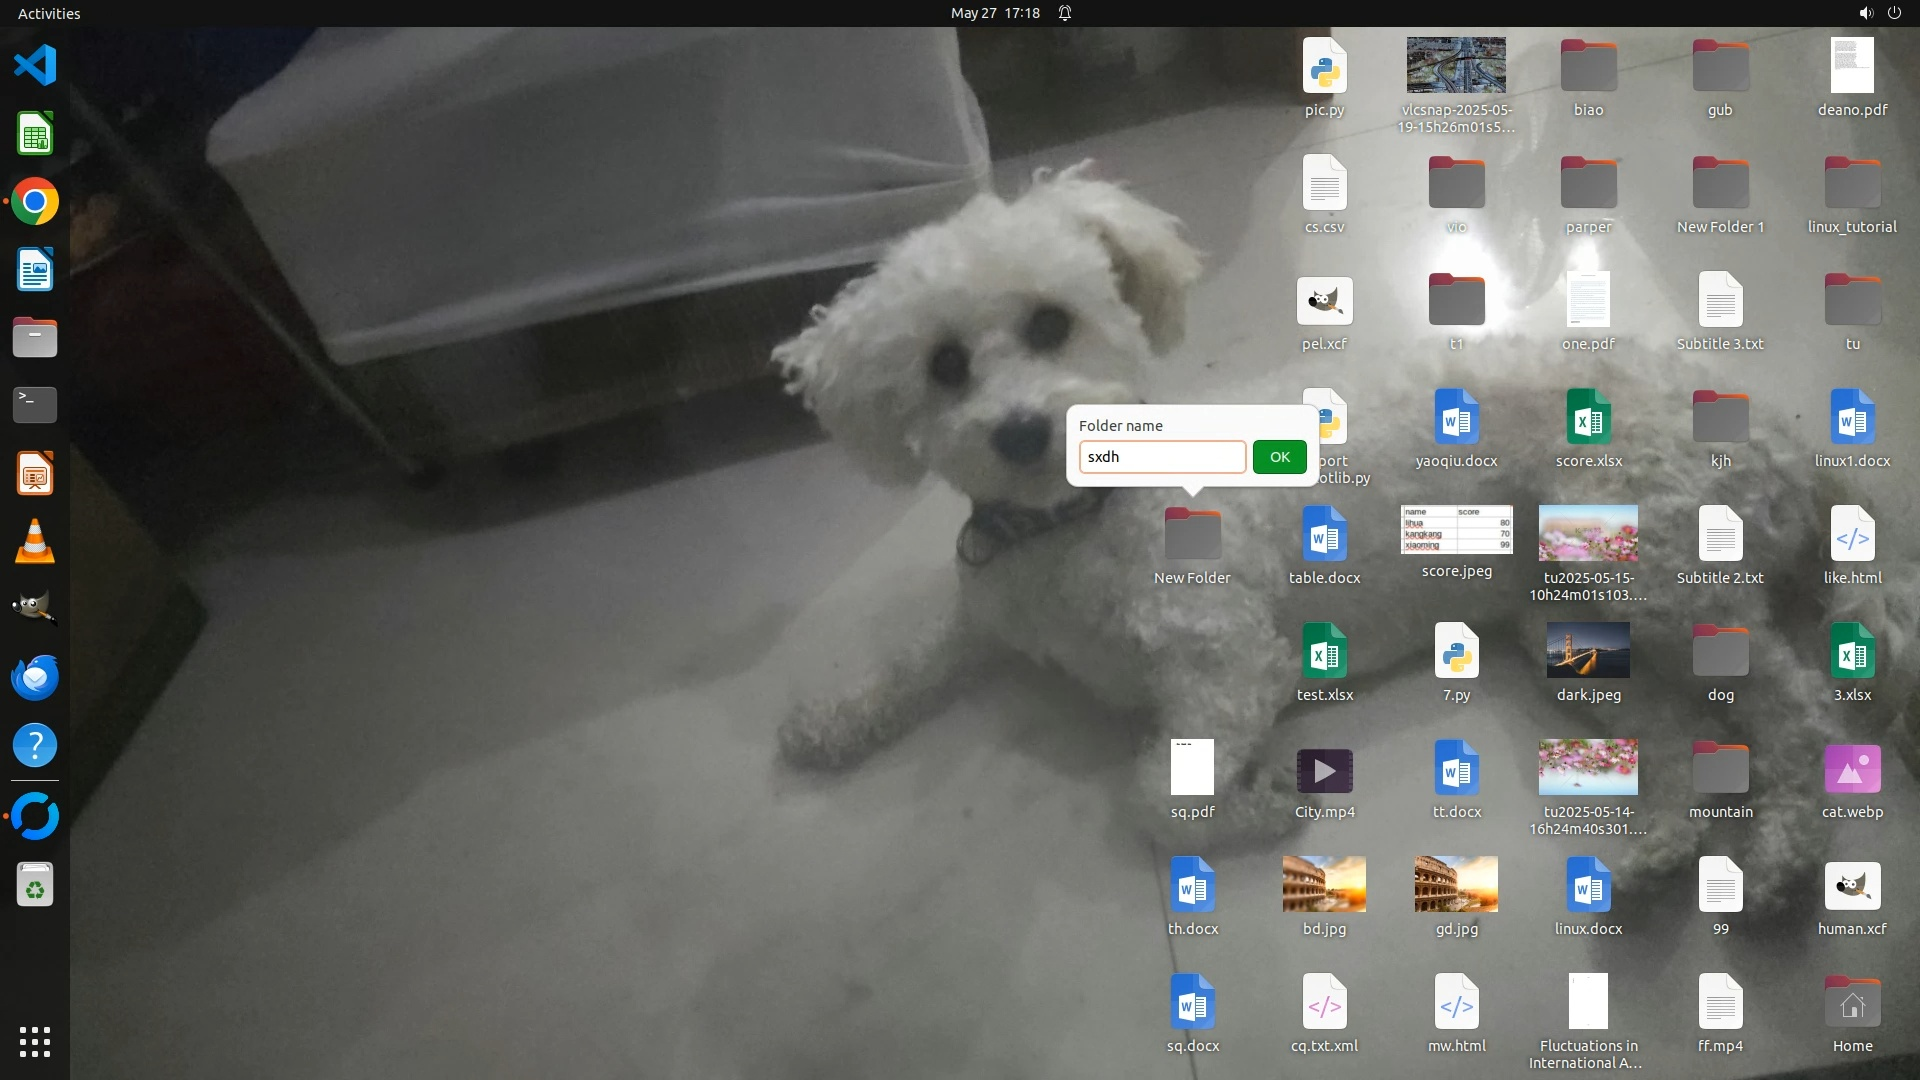Click Activities in the top bar
The image size is (1920, 1080).
[x=49, y=13]
